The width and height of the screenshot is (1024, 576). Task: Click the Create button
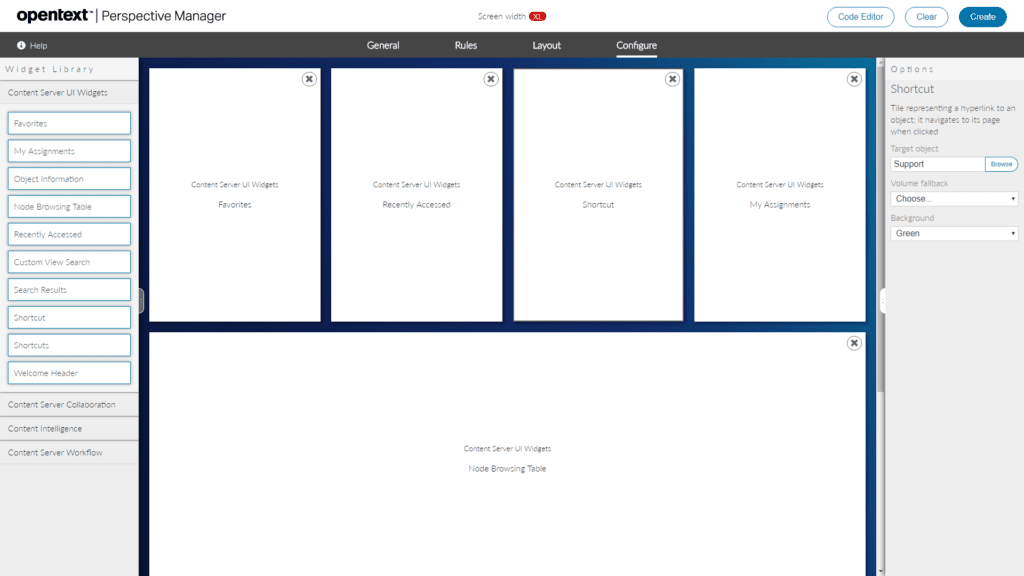click(982, 17)
